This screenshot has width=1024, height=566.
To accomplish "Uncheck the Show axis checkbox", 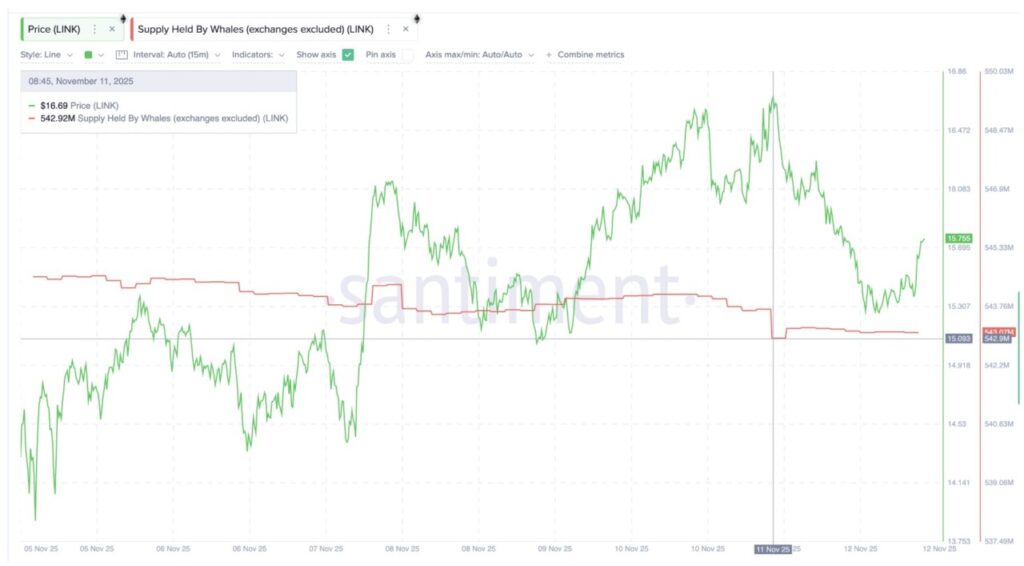I will coord(348,55).
